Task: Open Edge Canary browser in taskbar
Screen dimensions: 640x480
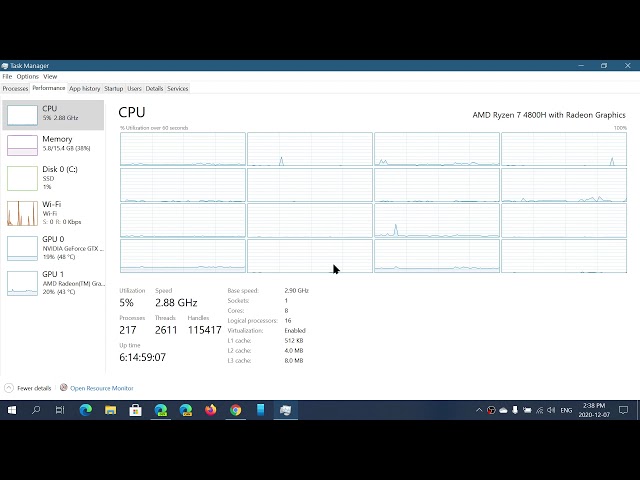Action: pos(186,410)
